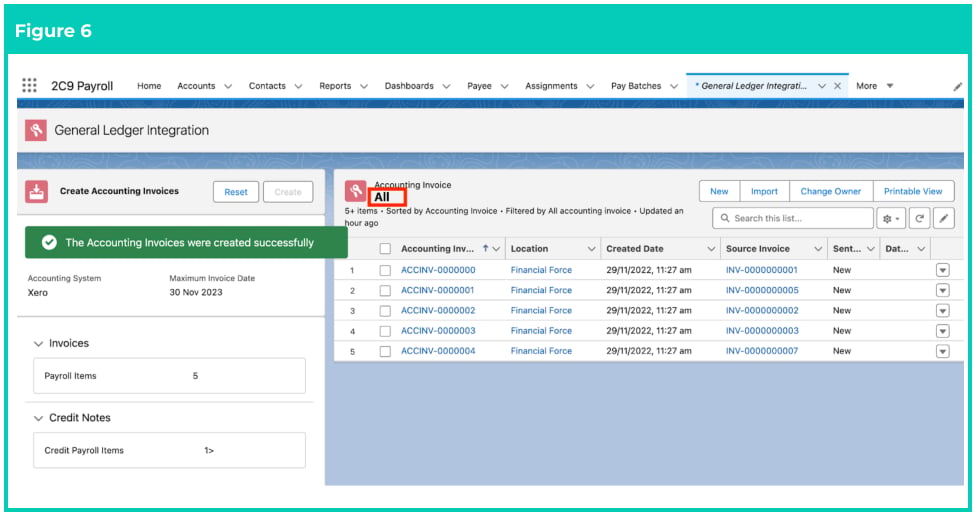The height and width of the screenshot is (516, 976).
Task: Collapse the Invoices section
Action: (38, 344)
